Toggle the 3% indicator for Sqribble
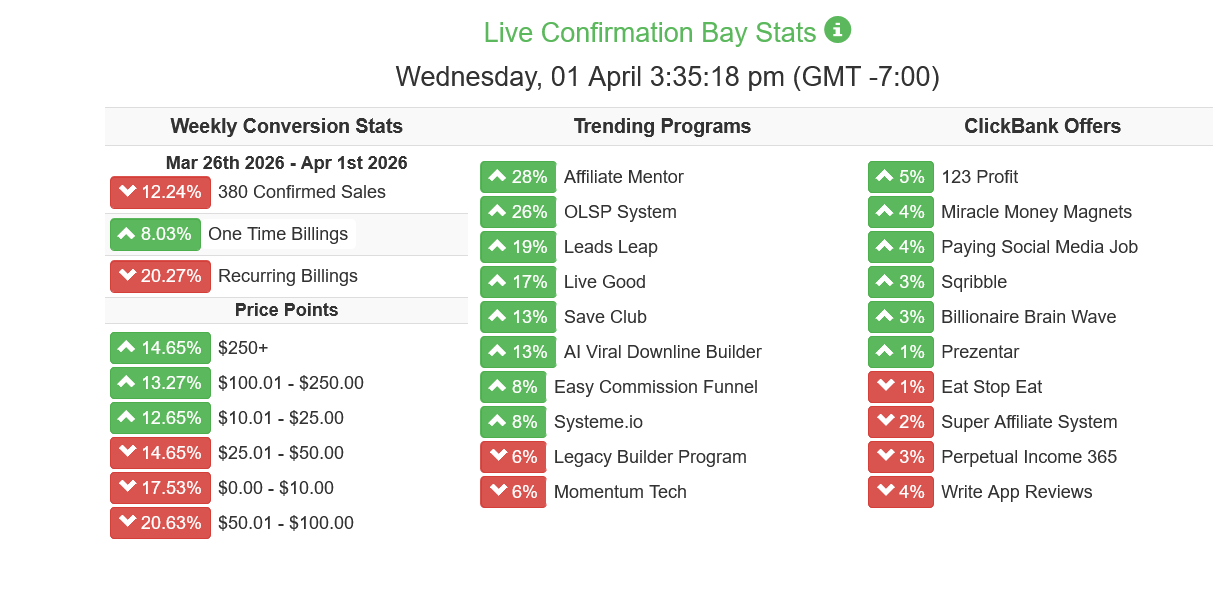This screenshot has width=1213, height=612. [900, 282]
